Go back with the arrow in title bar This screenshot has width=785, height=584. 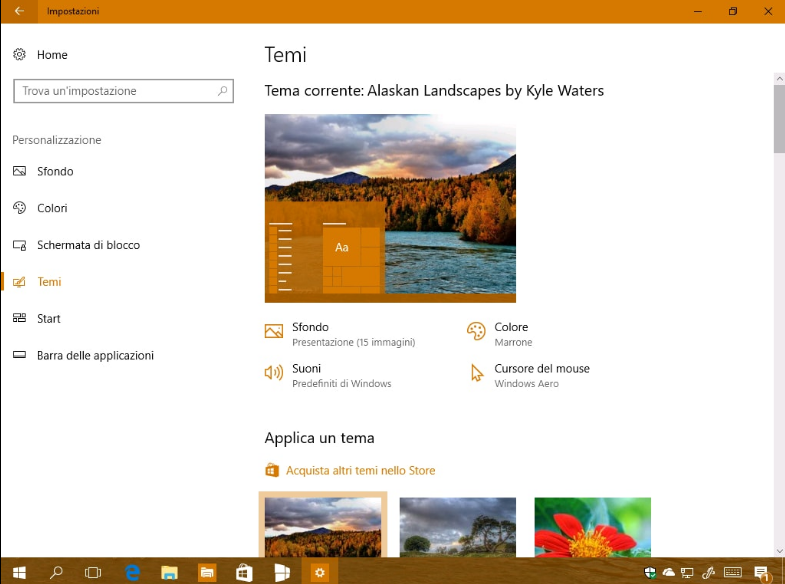19,11
